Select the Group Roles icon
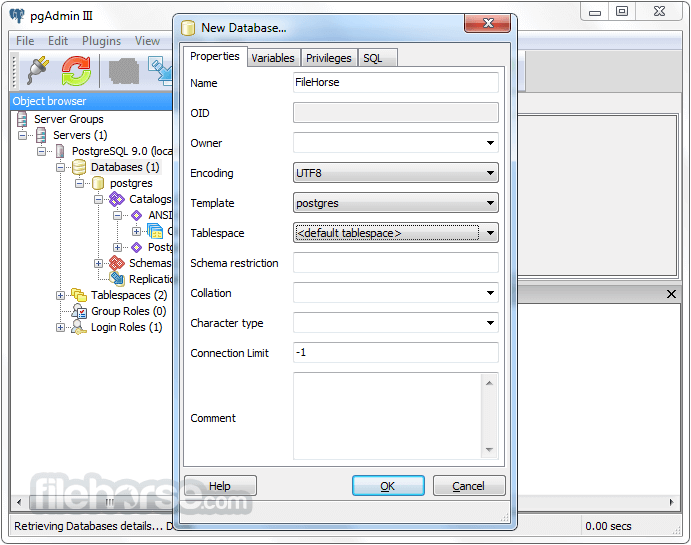 pos(79,311)
